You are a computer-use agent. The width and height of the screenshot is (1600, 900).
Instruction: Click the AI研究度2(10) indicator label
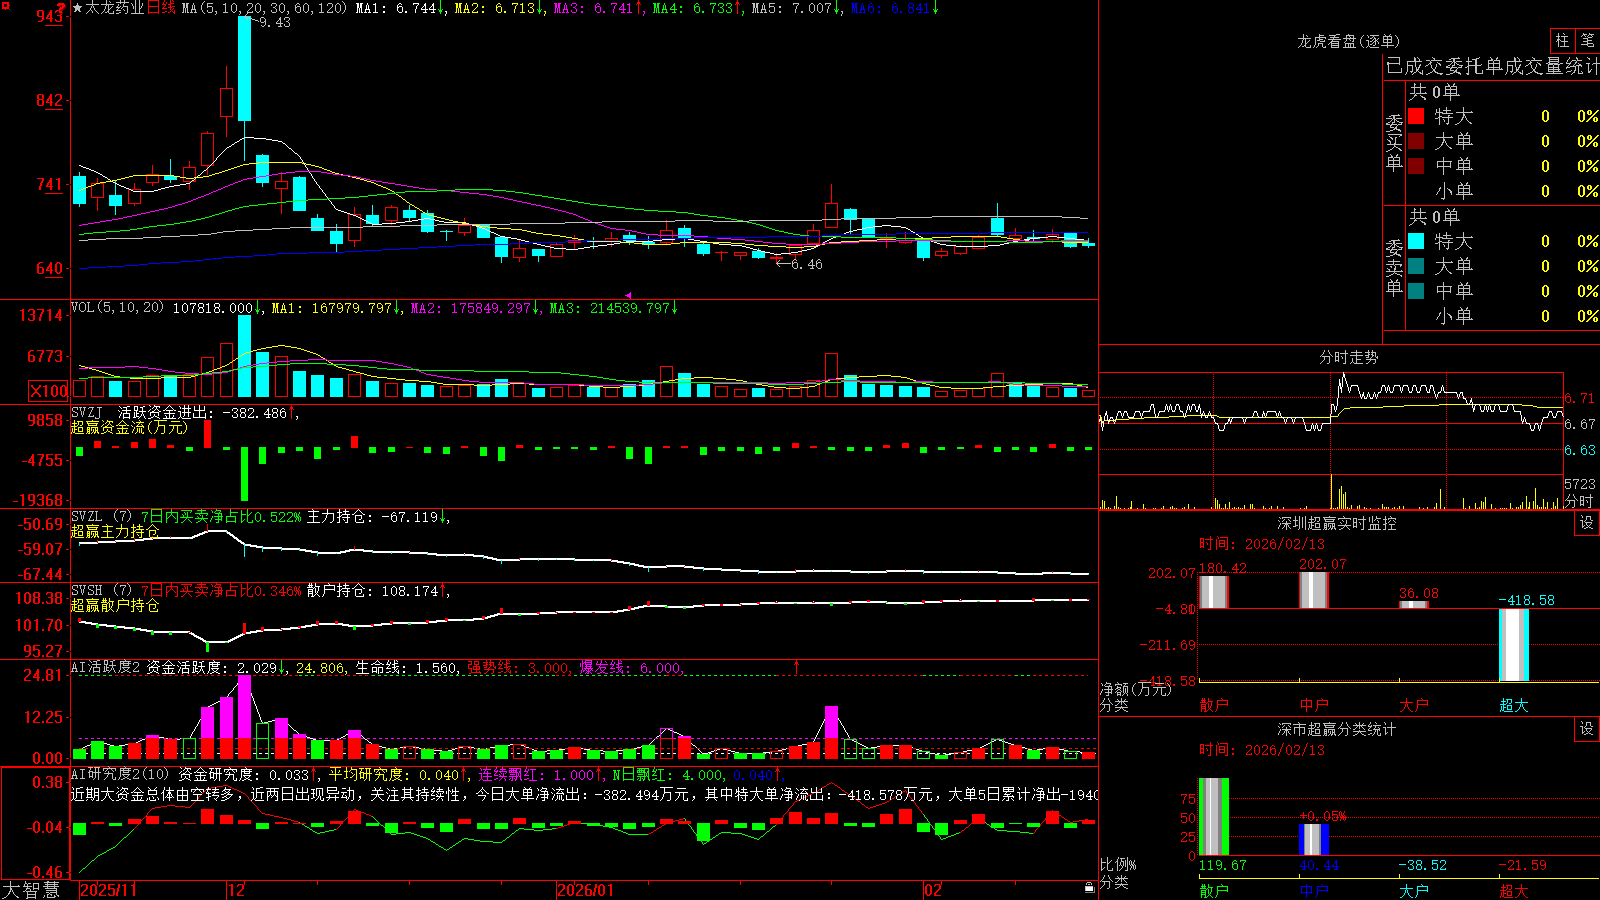120,774
